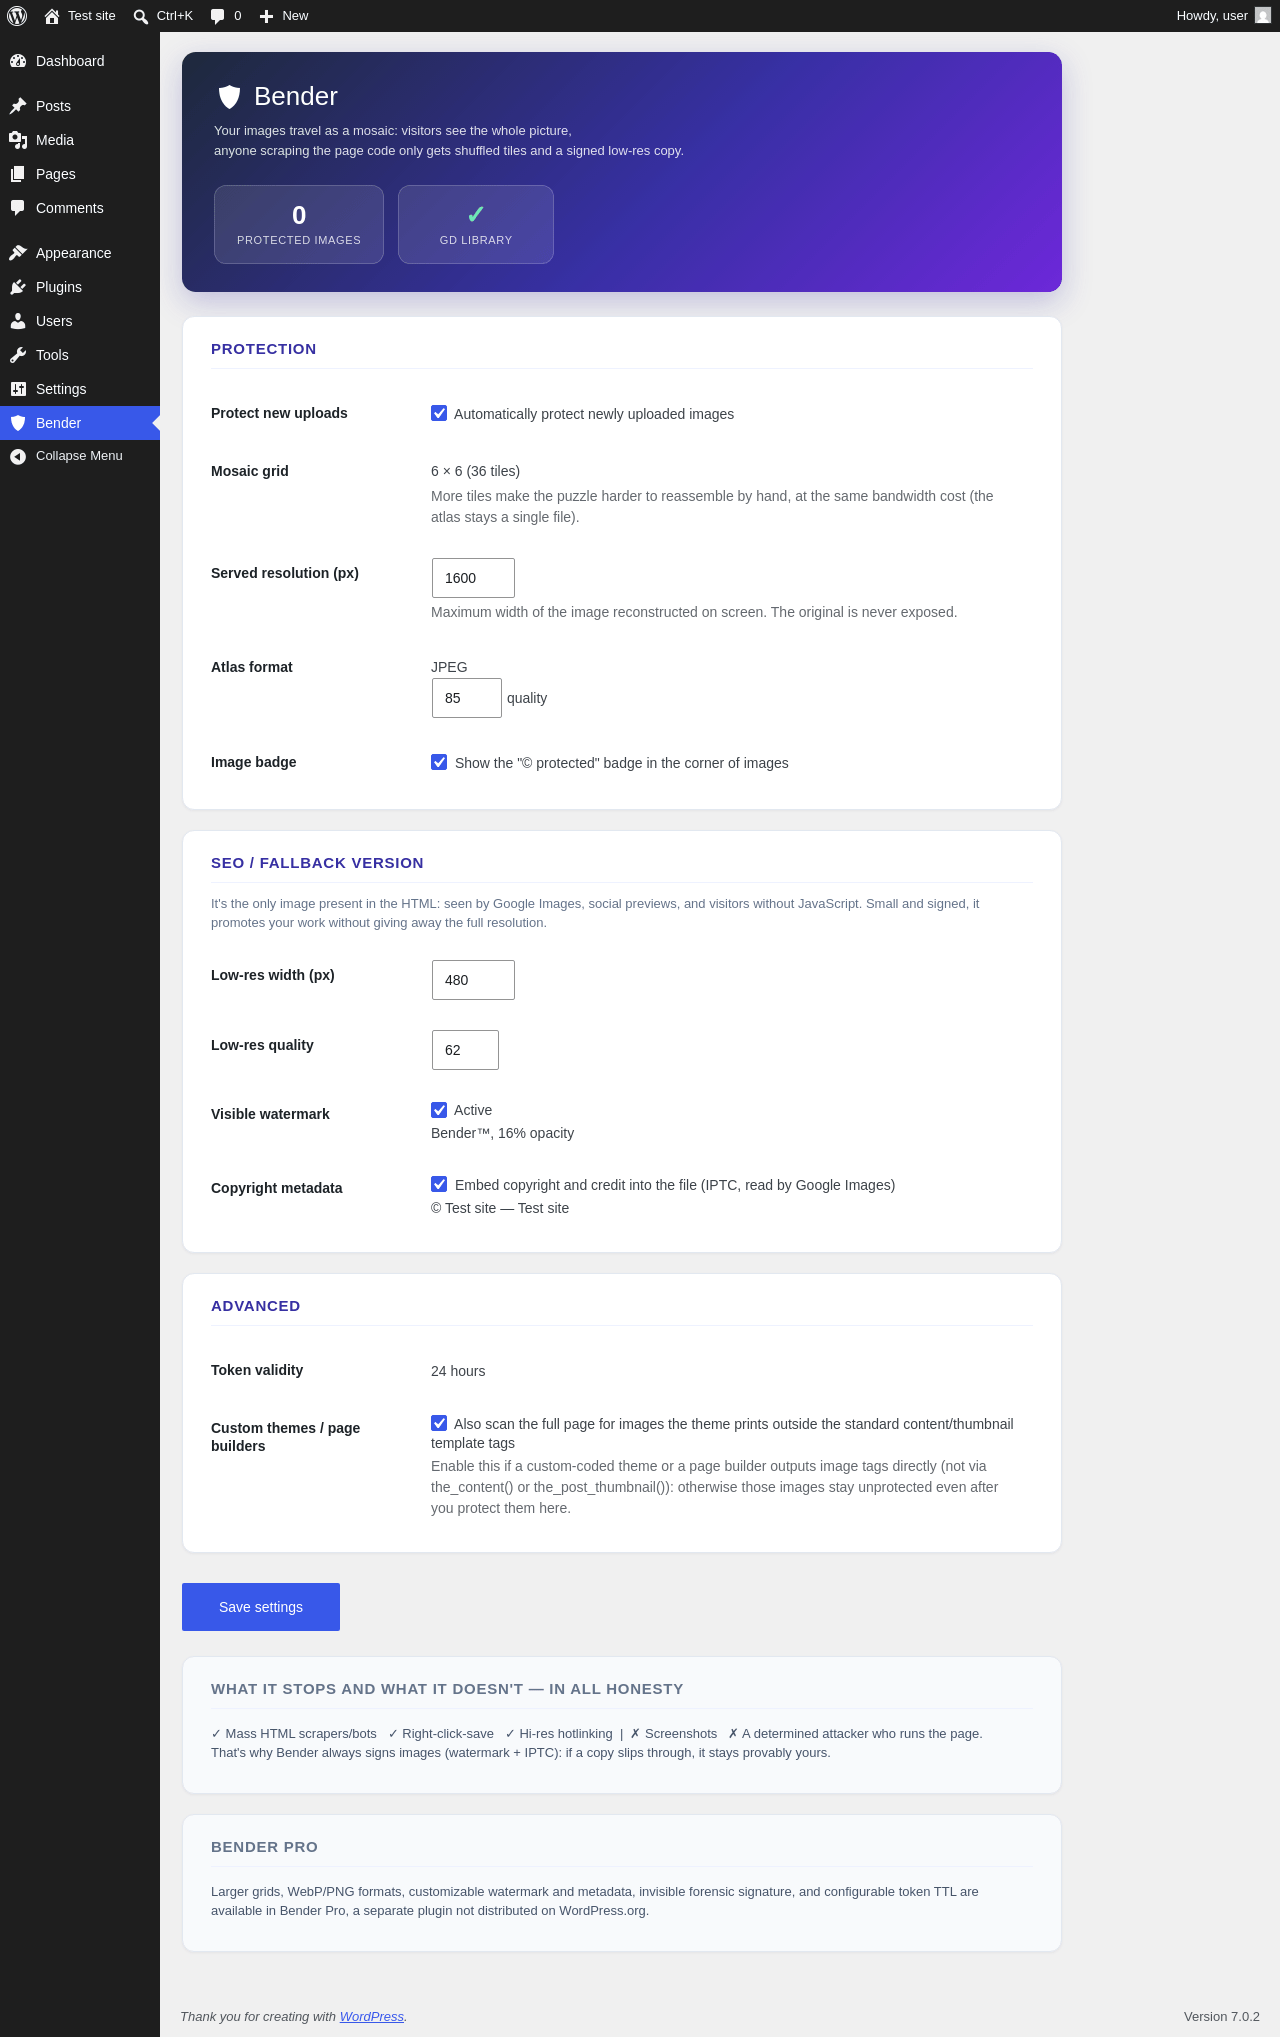Screen dimensions: 1280x2037
Task: Click the 'Protect new uploads' row label
Action: click(x=279, y=413)
